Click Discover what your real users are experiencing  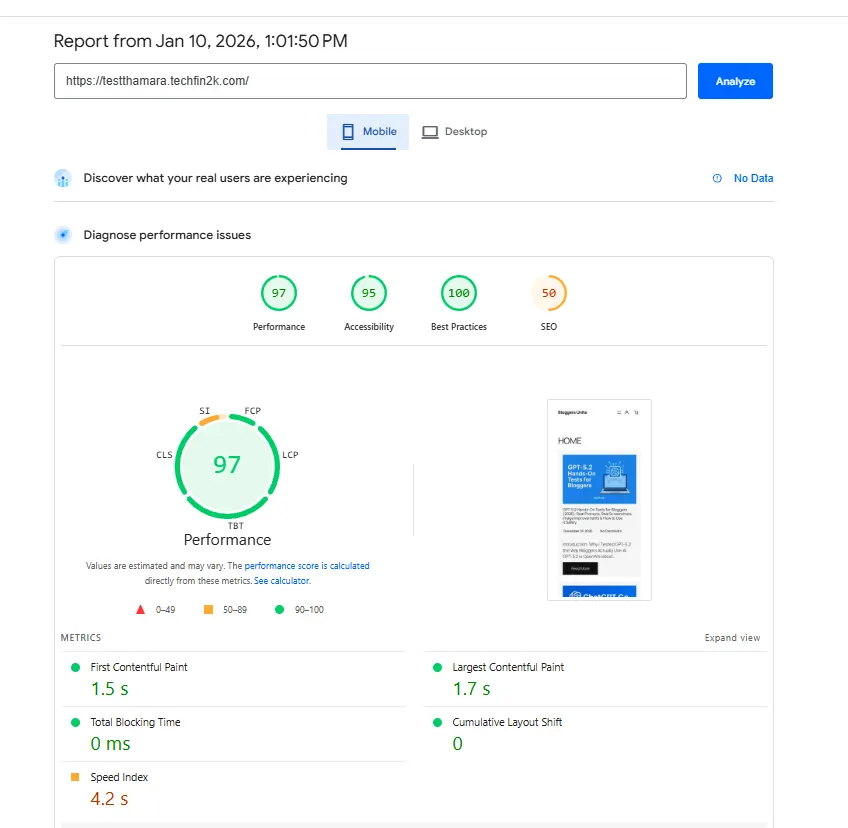pos(215,178)
